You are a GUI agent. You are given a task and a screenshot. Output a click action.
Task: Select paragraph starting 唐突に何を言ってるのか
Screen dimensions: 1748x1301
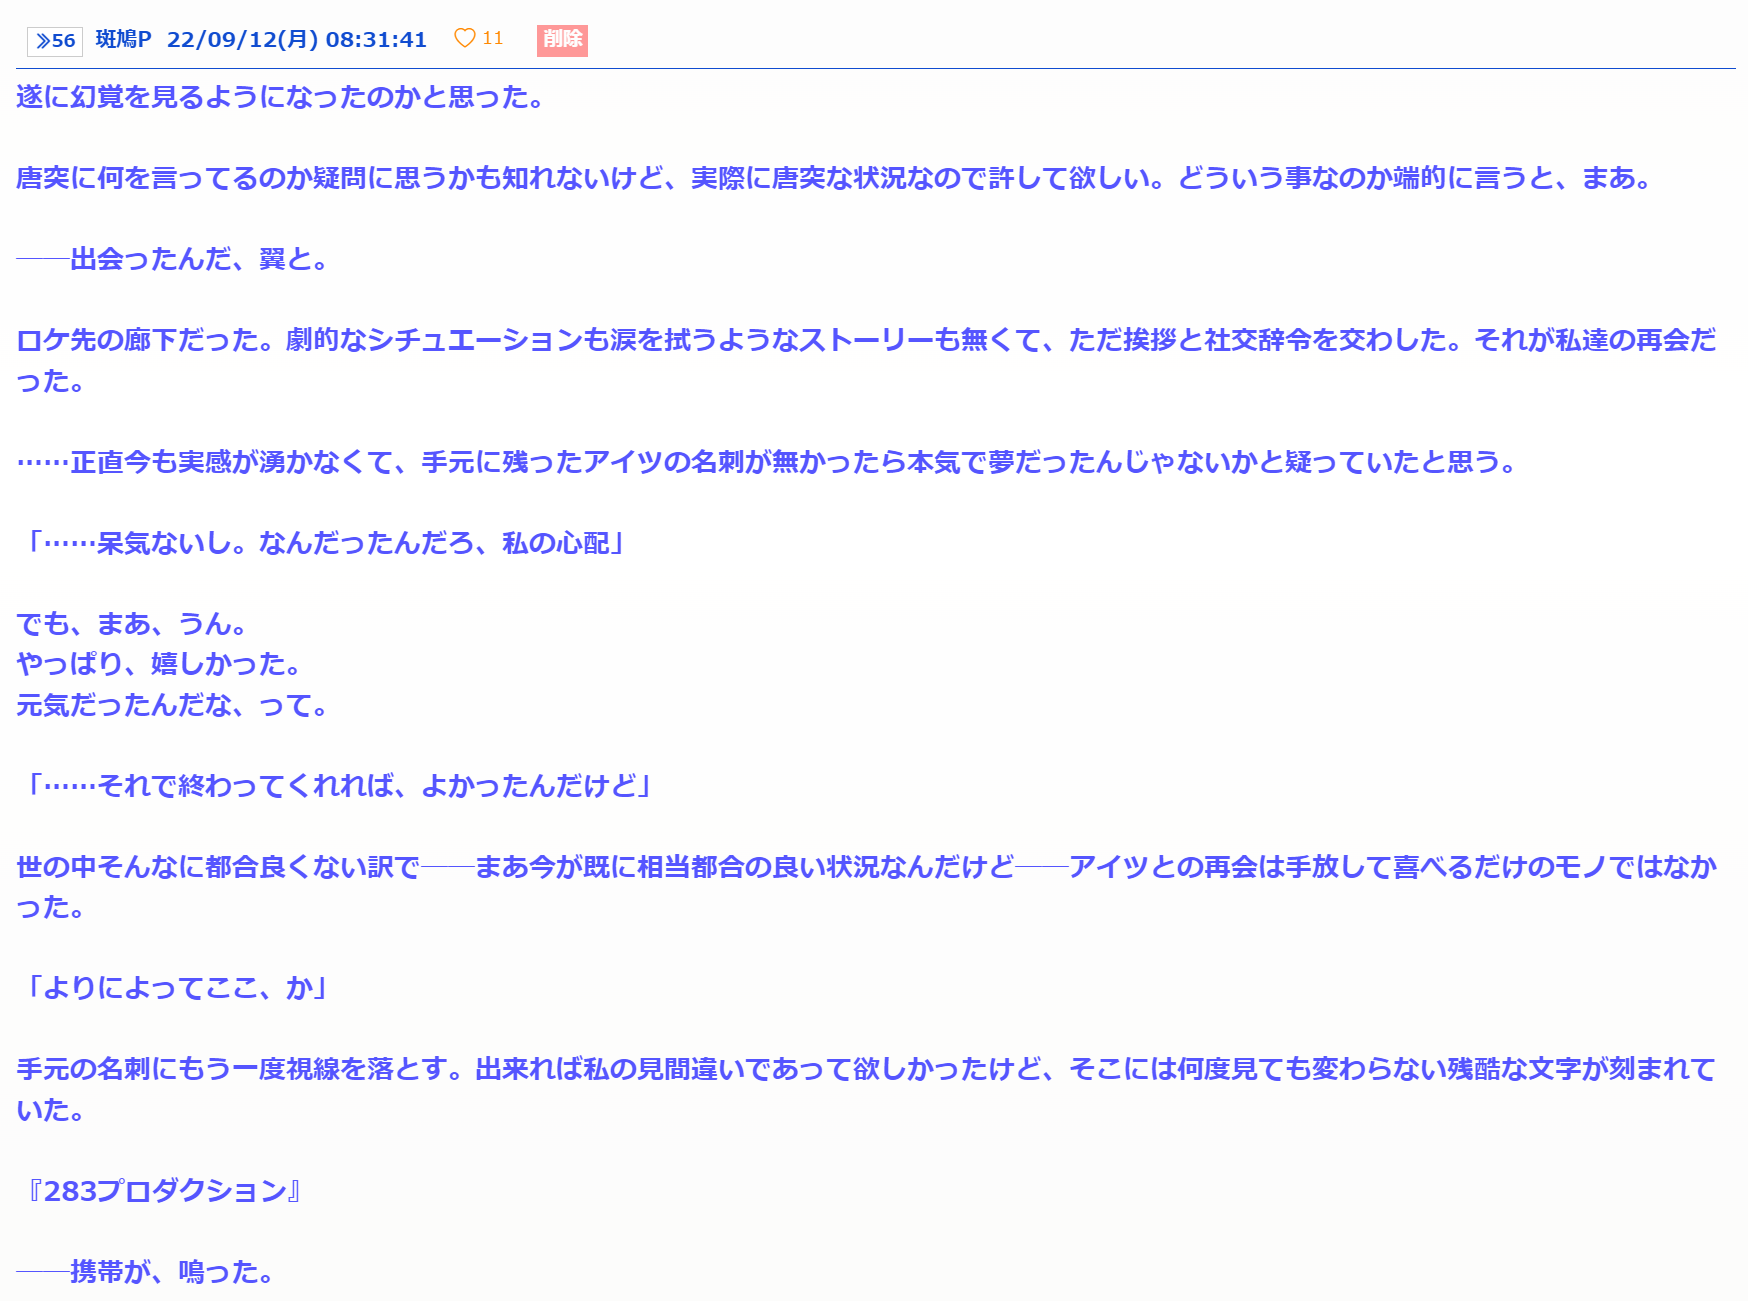pos(835,178)
